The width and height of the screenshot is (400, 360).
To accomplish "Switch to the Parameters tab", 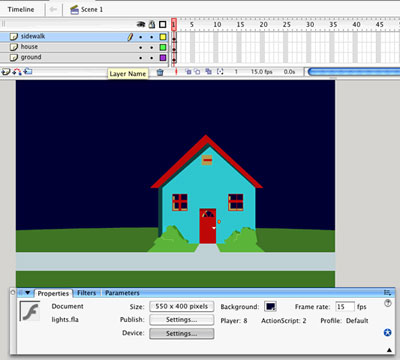I will coord(122,293).
